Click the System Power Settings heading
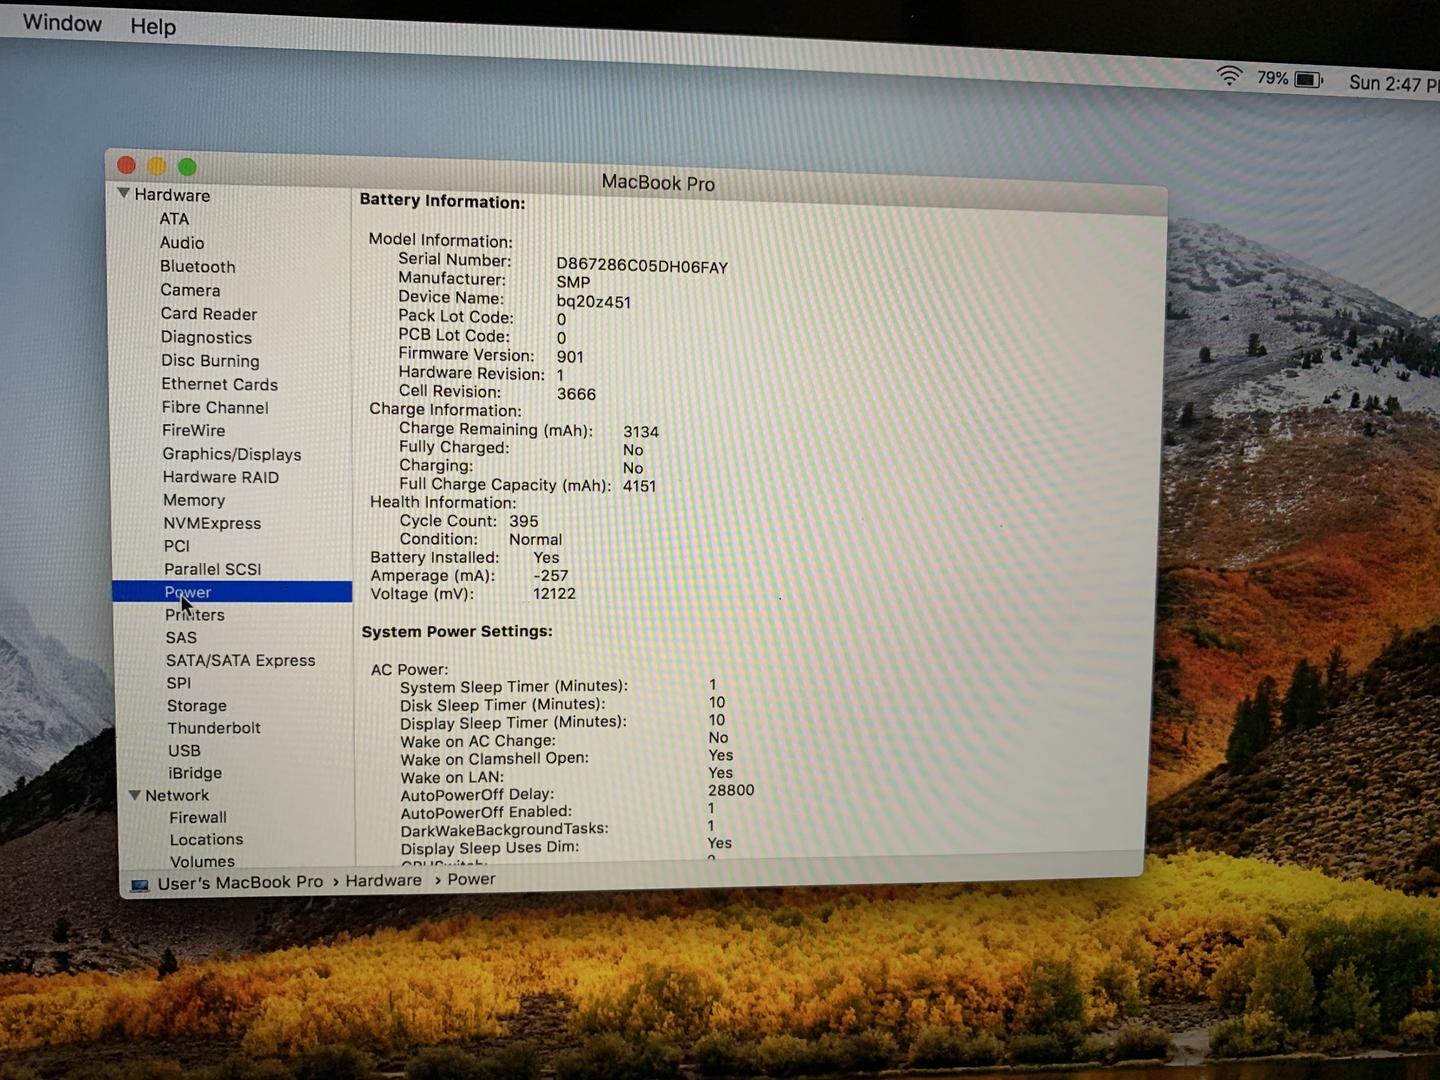The width and height of the screenshot is (1440, 1080). [x=457, y=631]
